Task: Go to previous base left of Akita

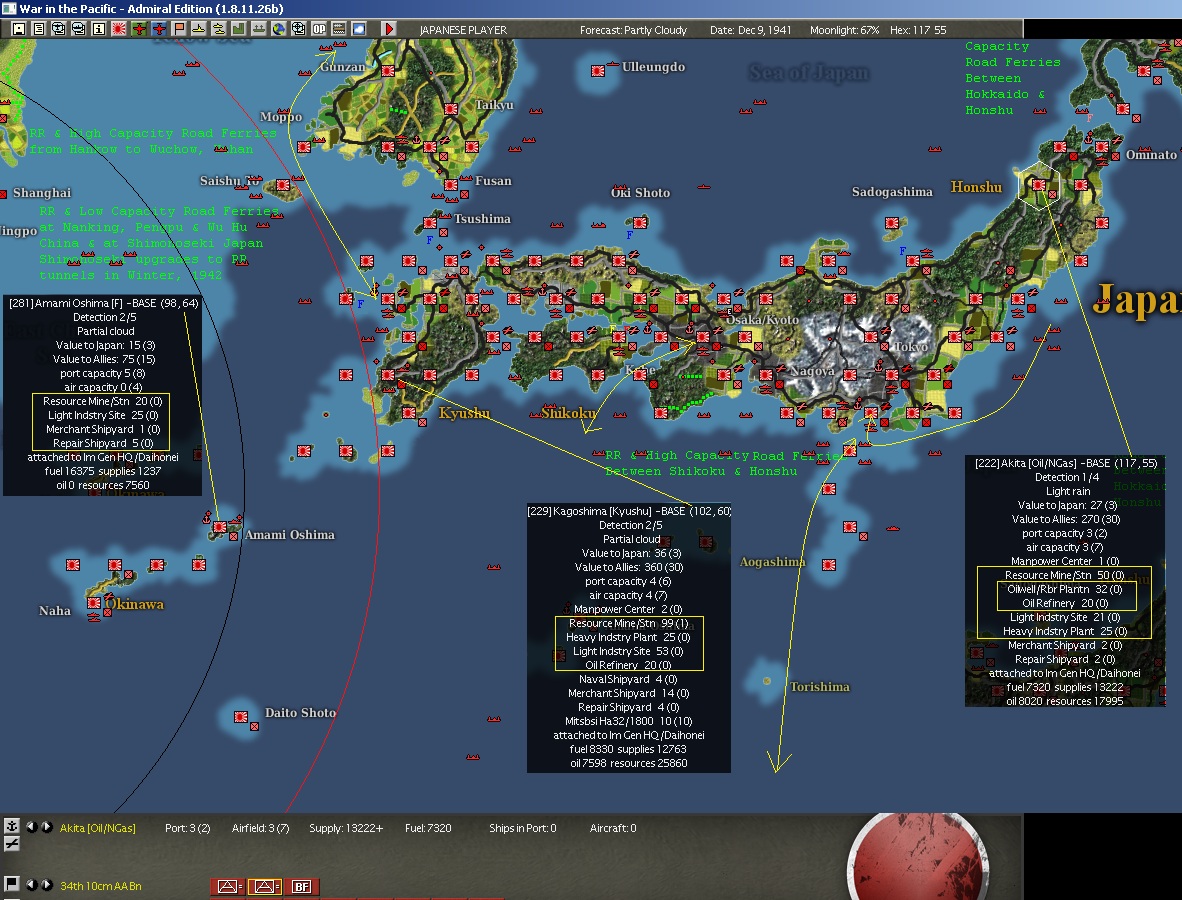Action: point(32,827)
